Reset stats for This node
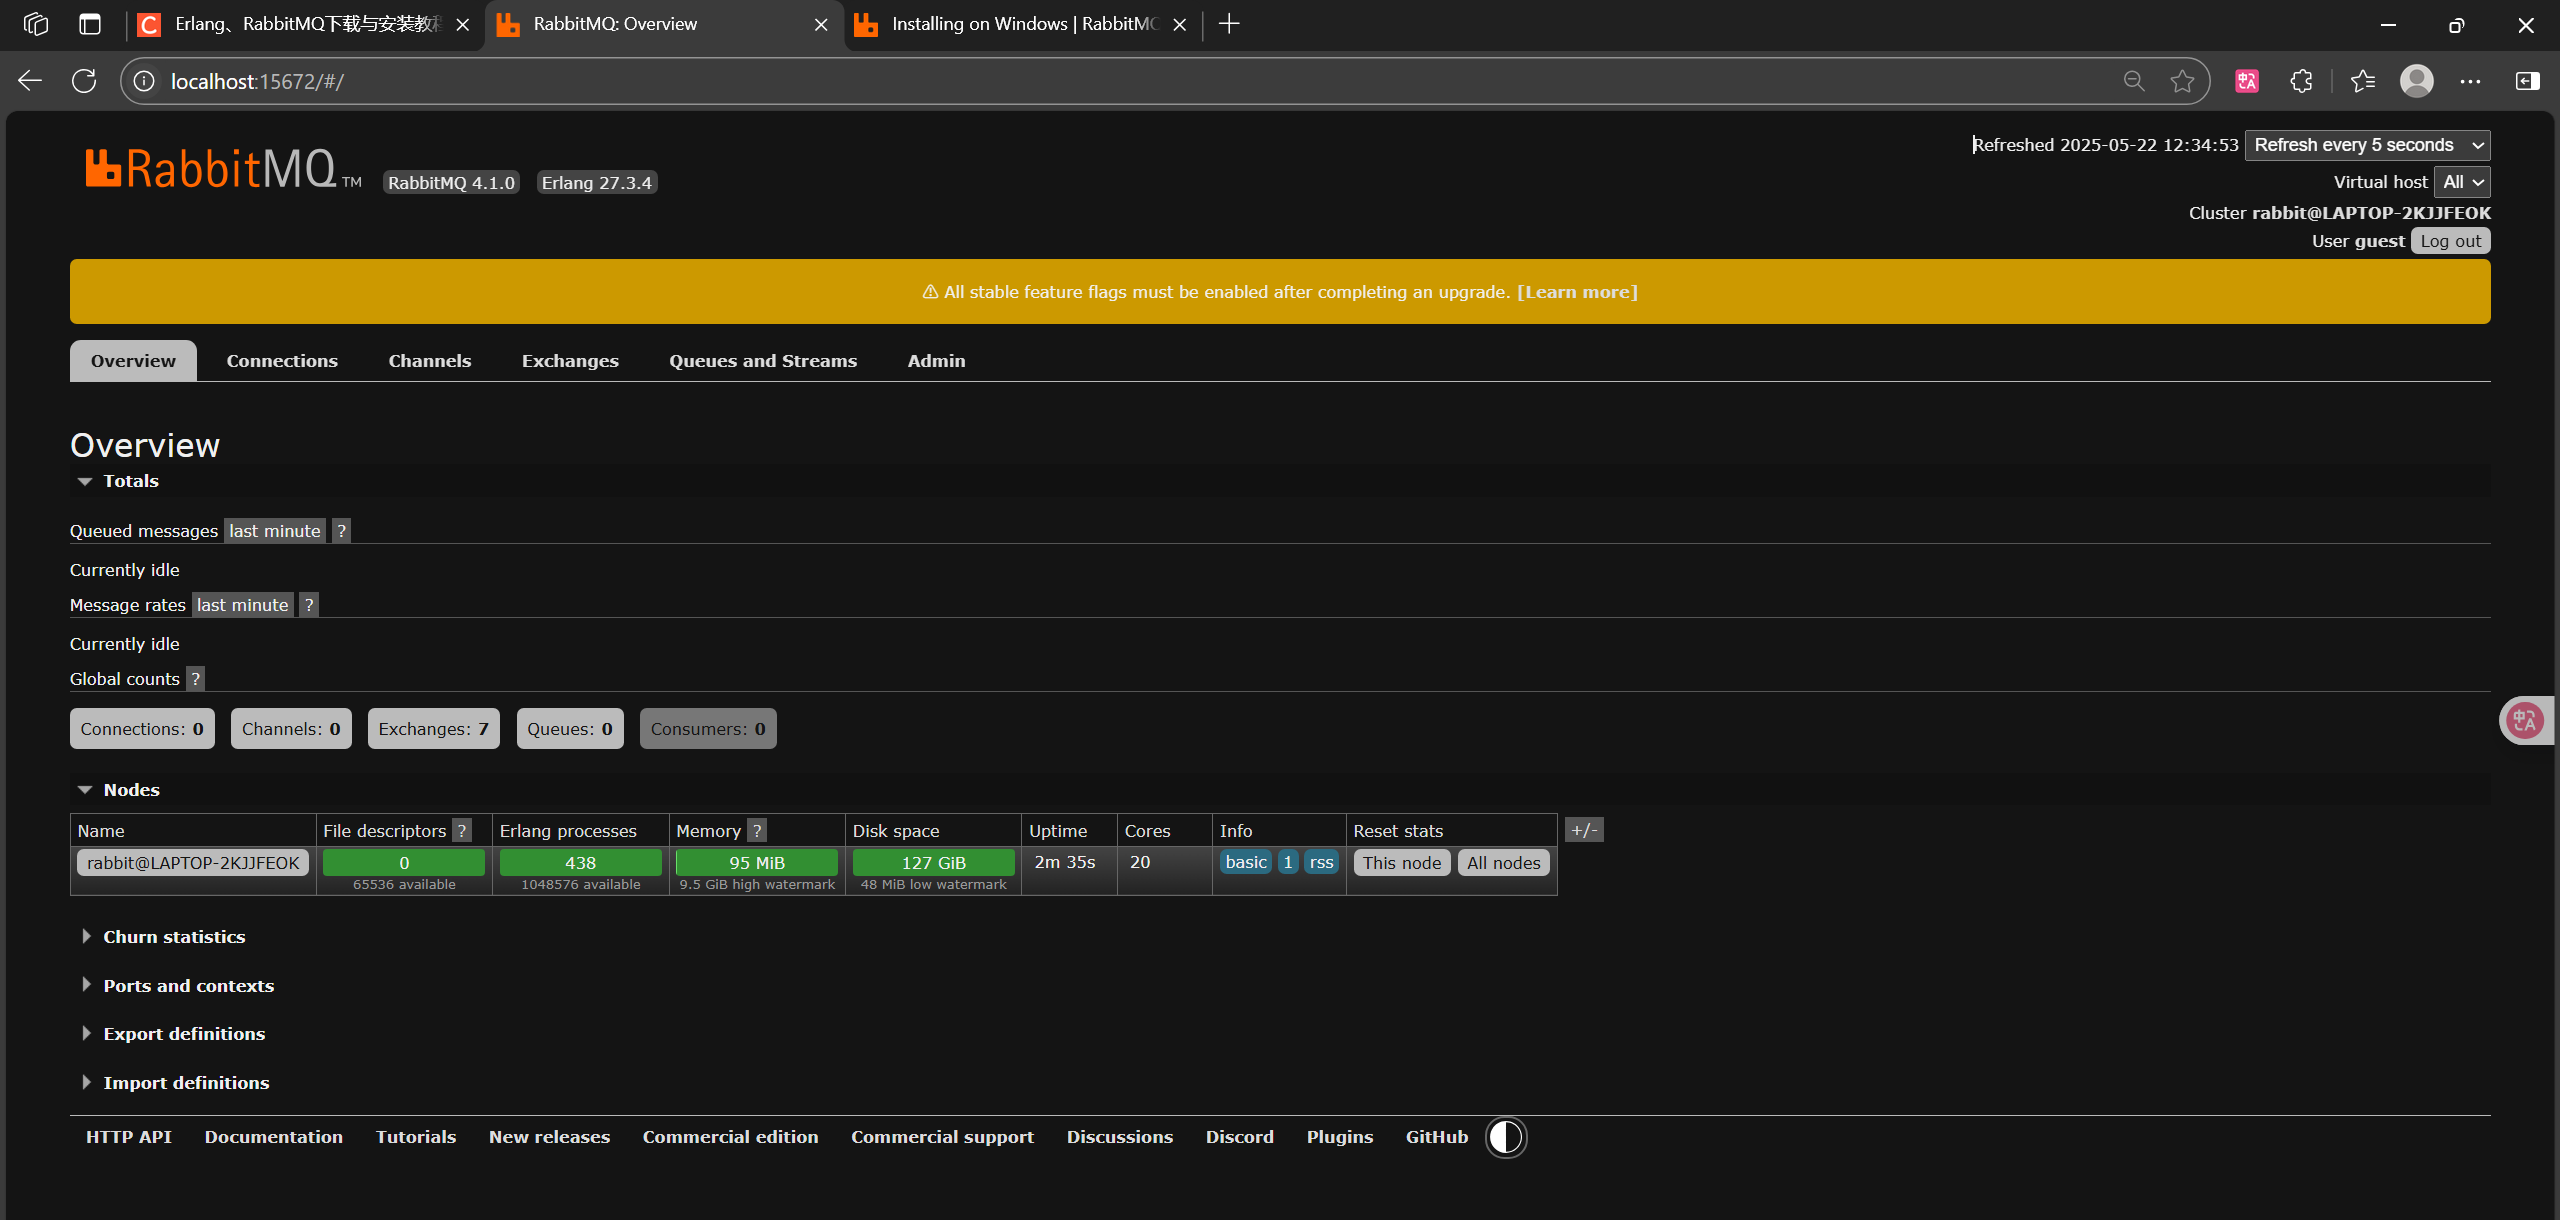The image size is (2560, 1220). coord(1402,863)
